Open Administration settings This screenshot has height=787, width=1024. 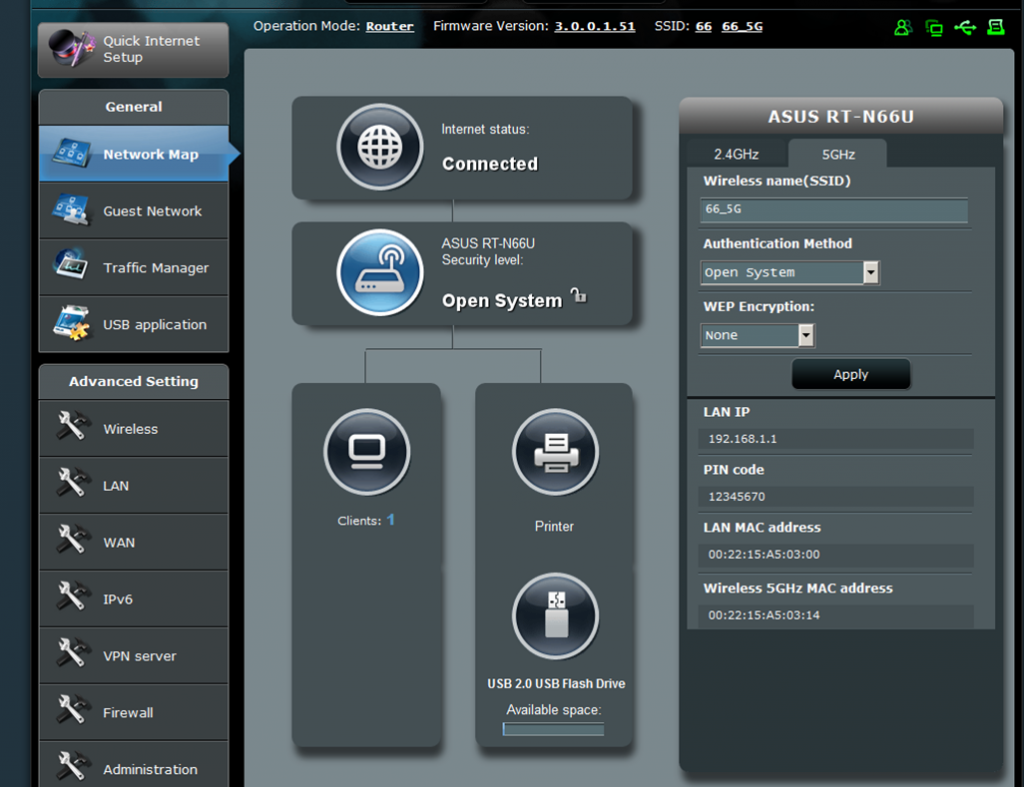pos(134,765)
